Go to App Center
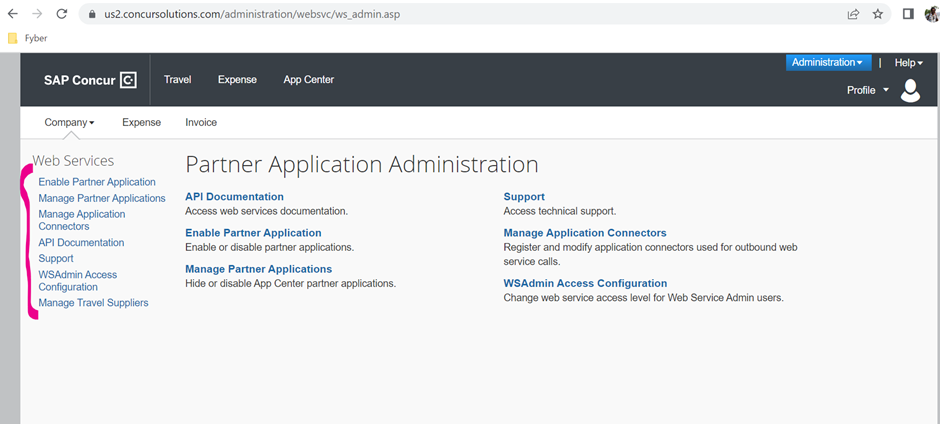This screenshot has height=424, width=940. point(309,80)
